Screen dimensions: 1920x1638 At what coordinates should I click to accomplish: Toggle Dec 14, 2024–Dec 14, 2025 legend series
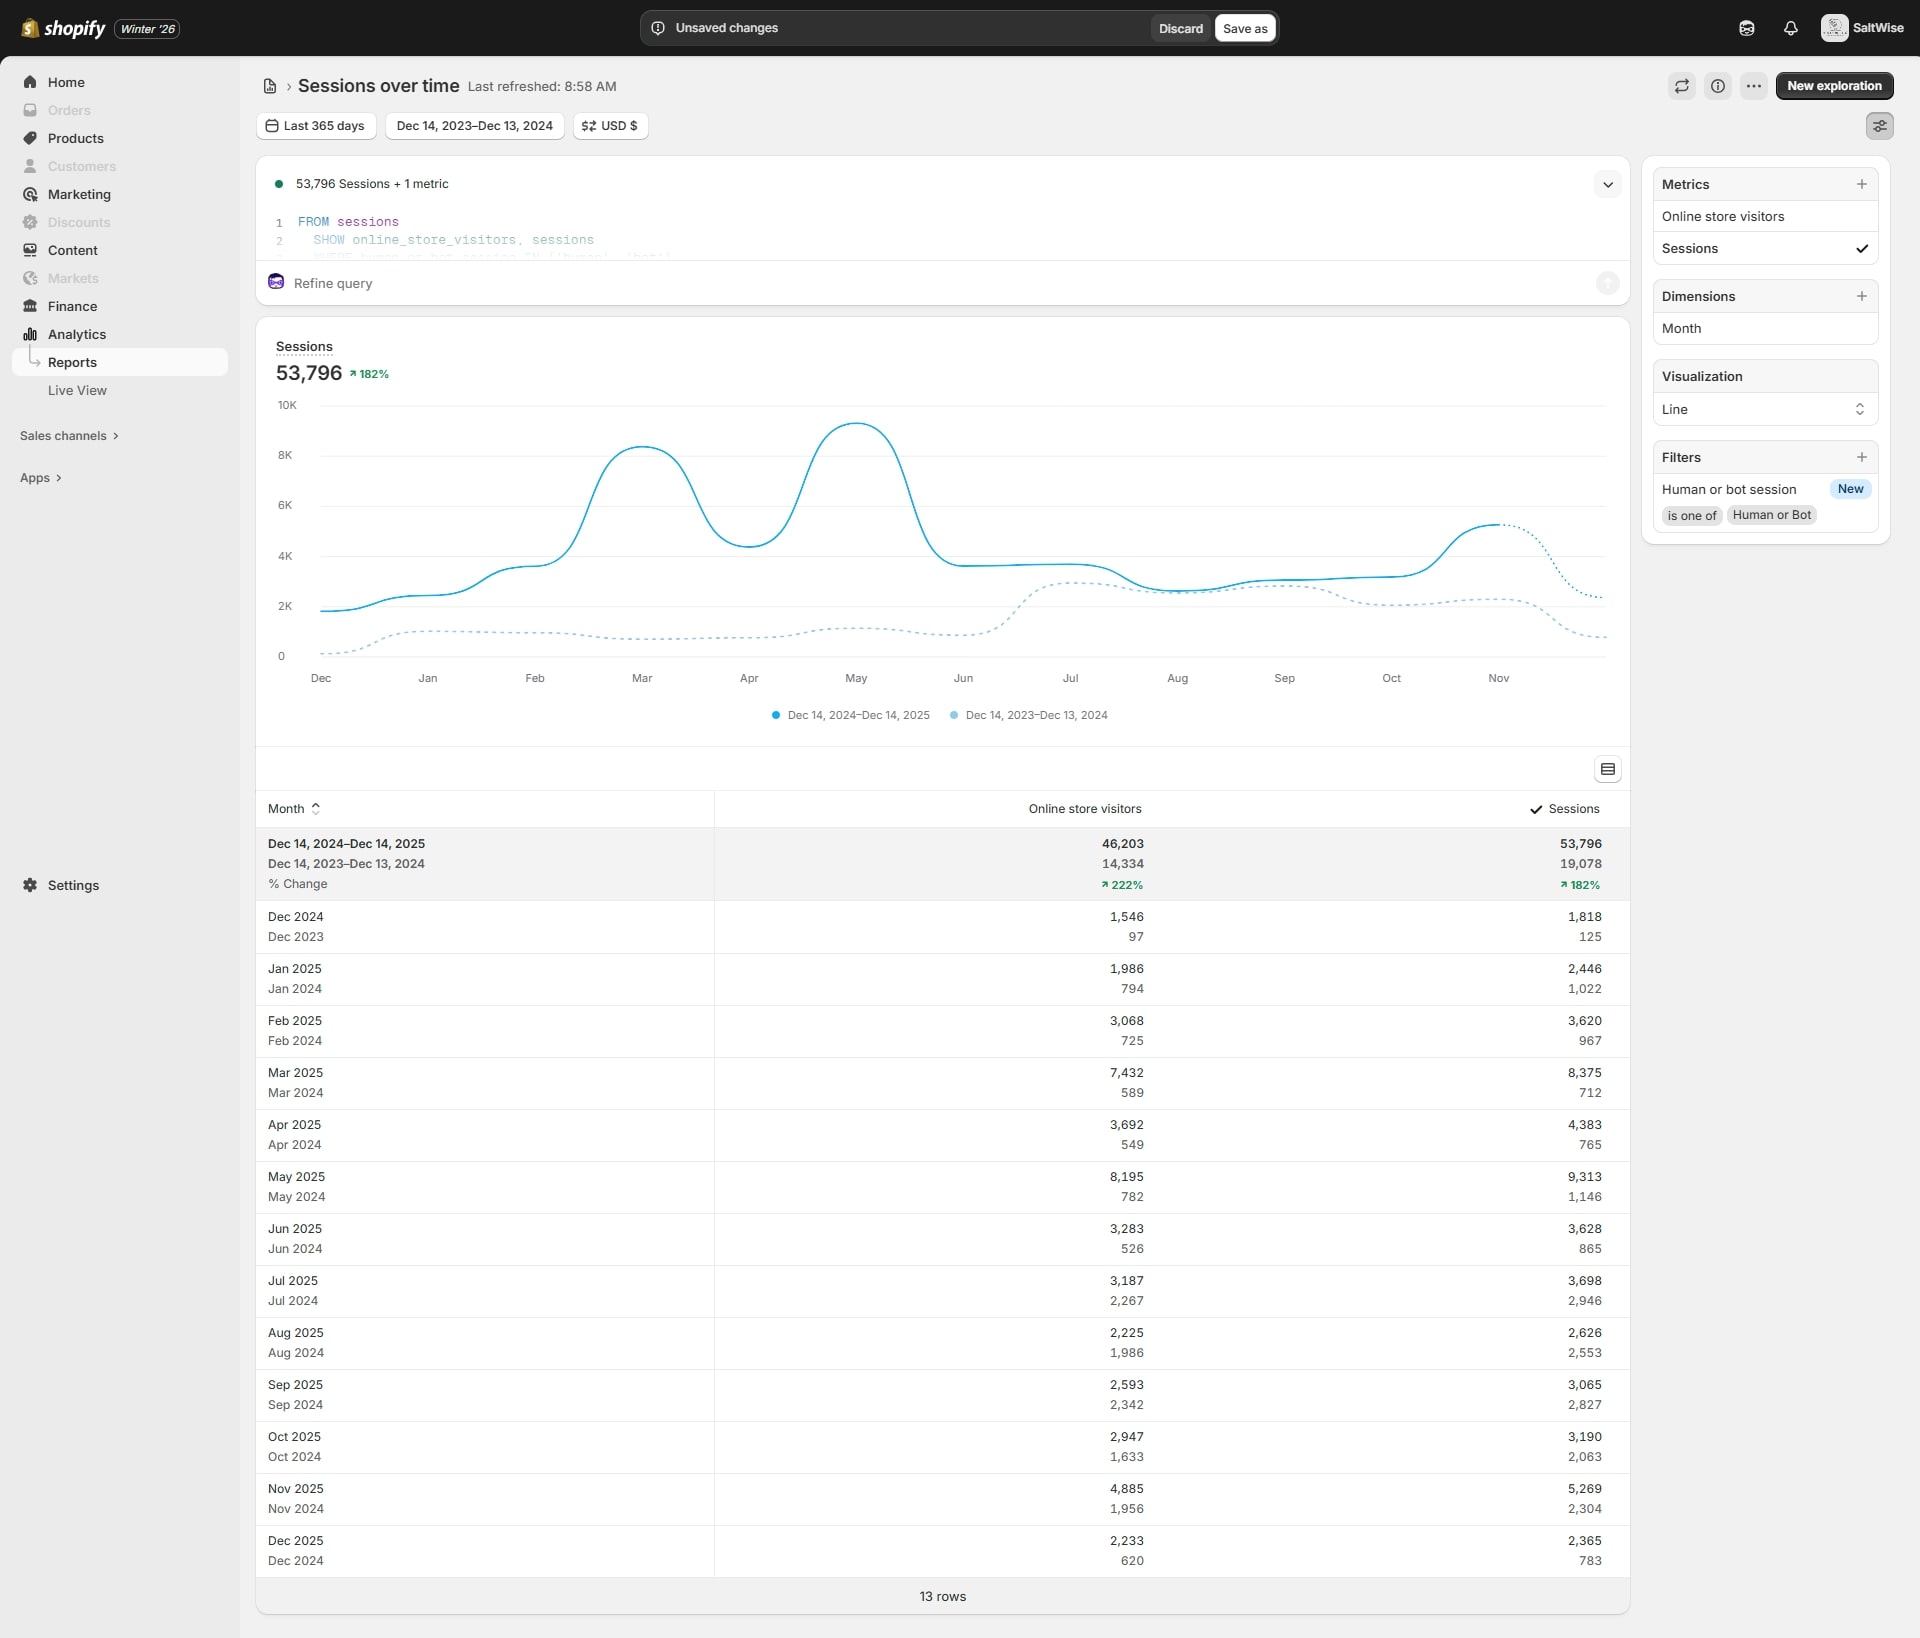(x=851, y=715)
